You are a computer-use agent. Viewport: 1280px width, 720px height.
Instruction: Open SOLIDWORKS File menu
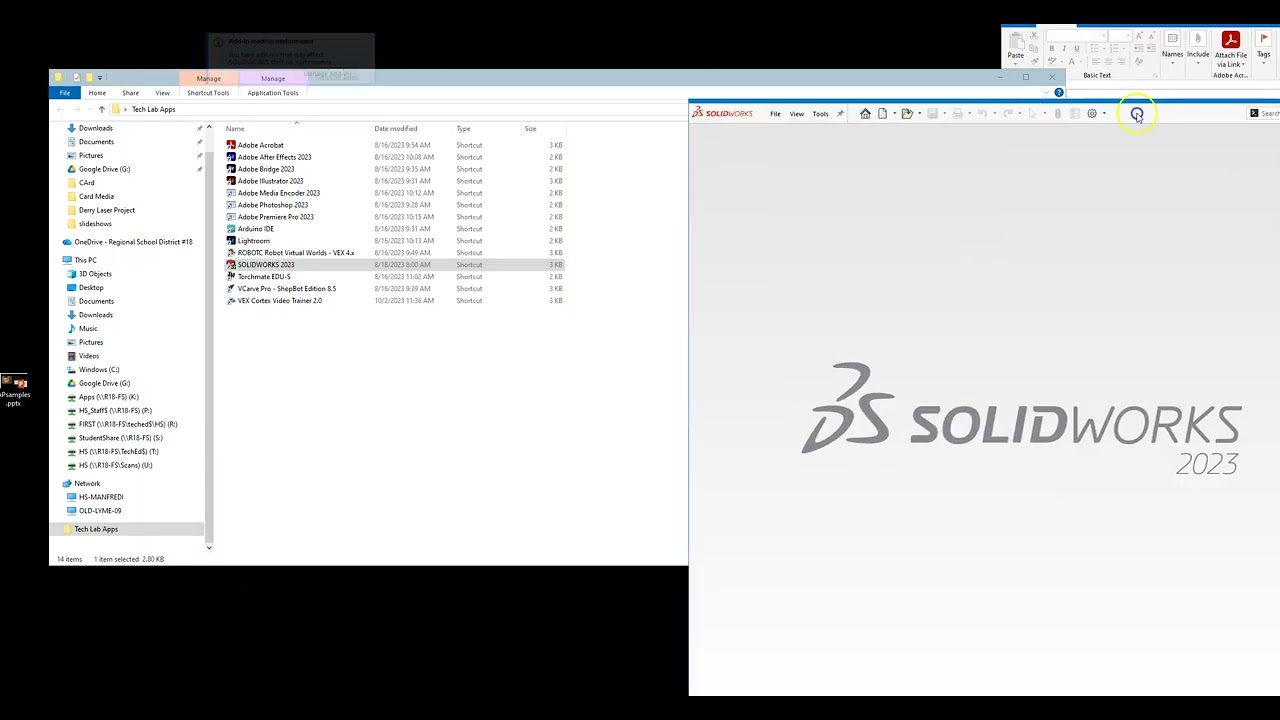pos(775,114)
